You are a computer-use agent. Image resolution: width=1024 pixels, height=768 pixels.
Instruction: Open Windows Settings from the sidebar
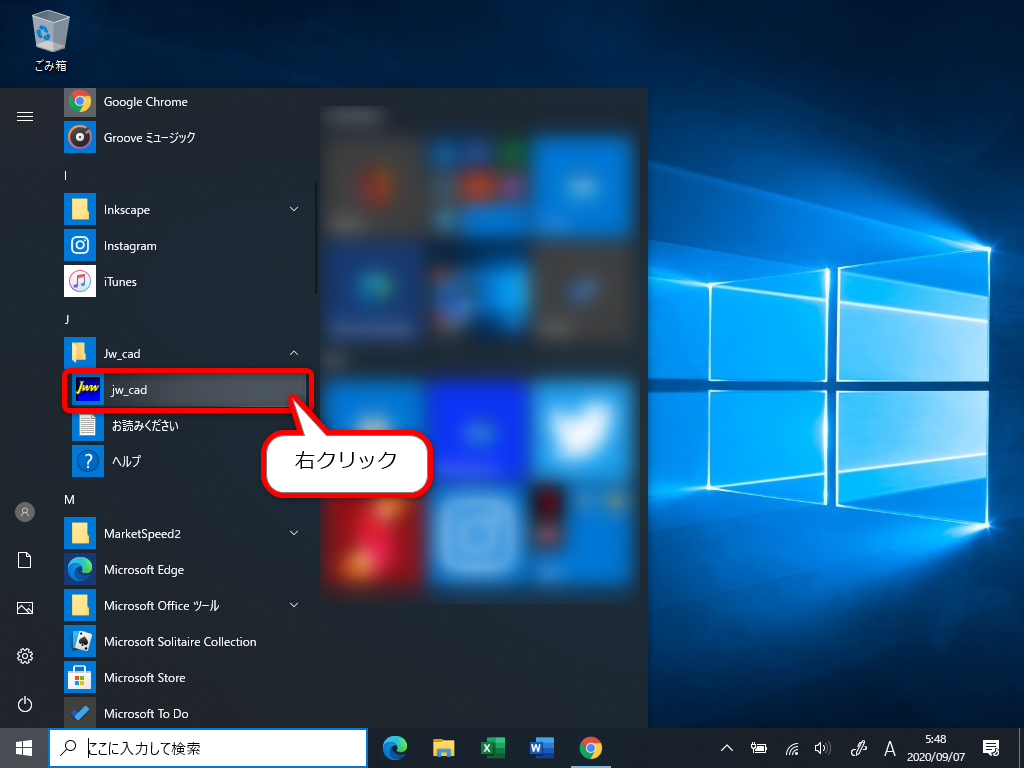point(24,656)
